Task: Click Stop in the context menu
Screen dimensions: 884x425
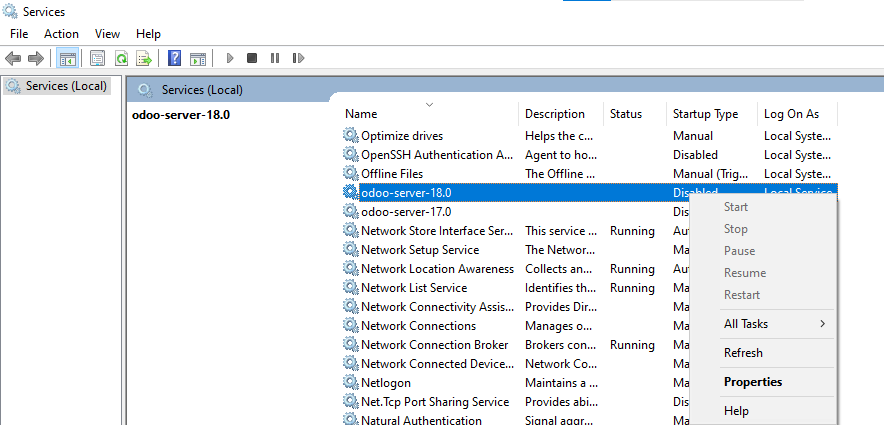Action: point(763,229)
